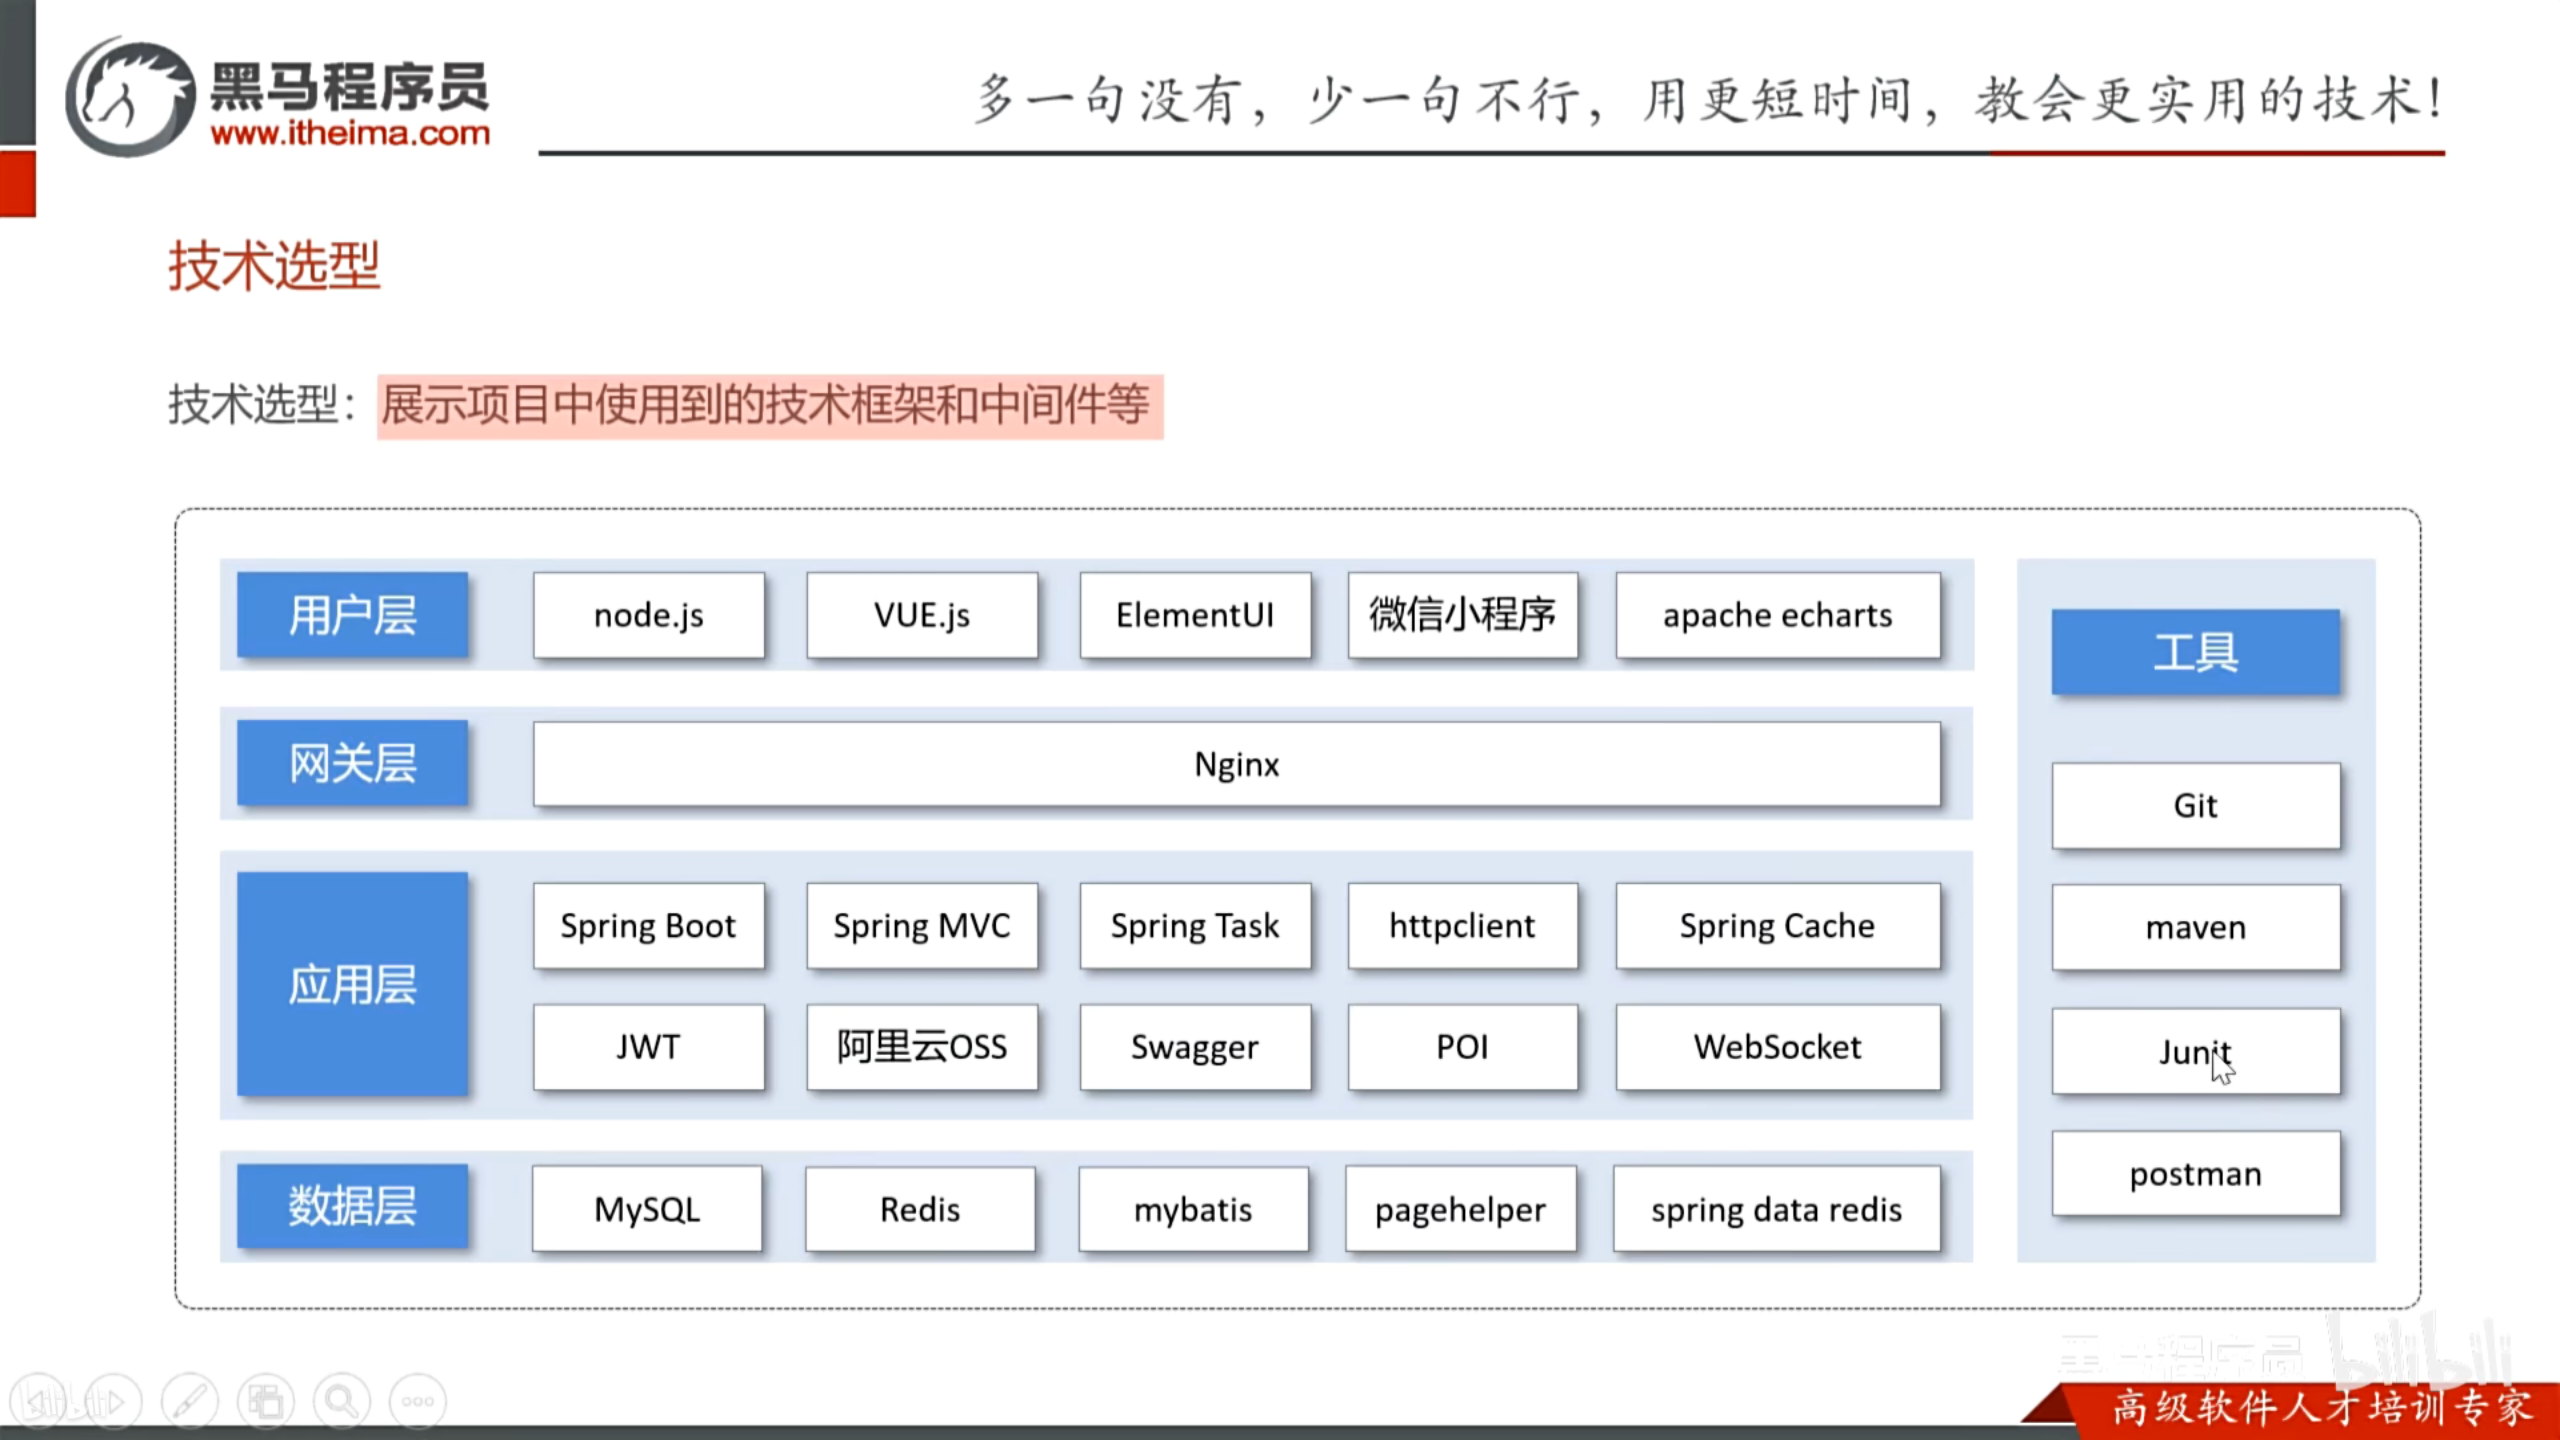Viewport: 2560px width, 1440px height.
Task: Activate the magnifier zoom tool
Action: [342, 1402]
